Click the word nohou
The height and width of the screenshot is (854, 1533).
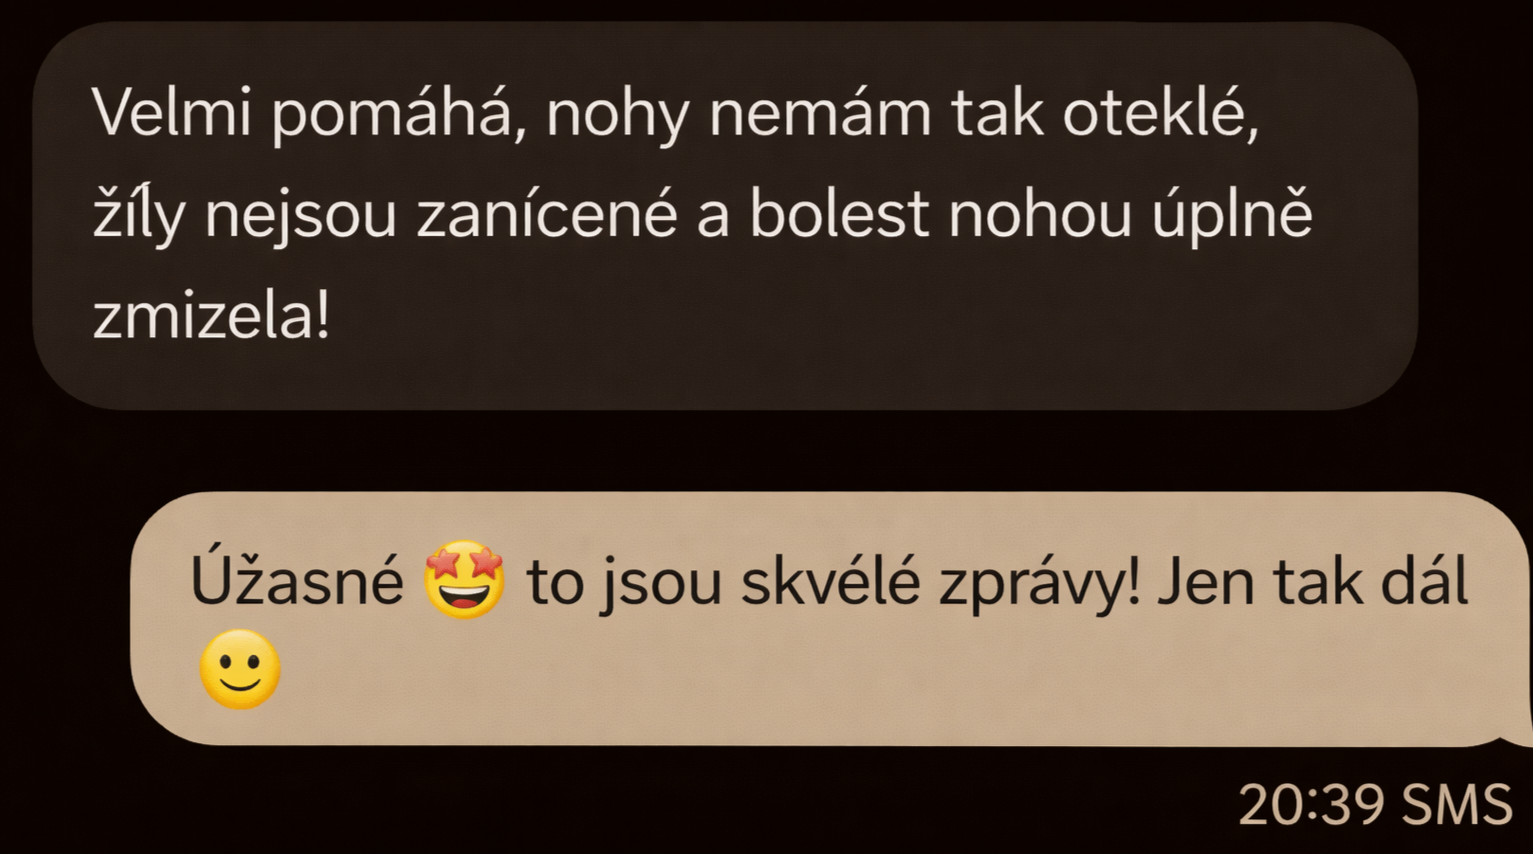click(1040, 215)
